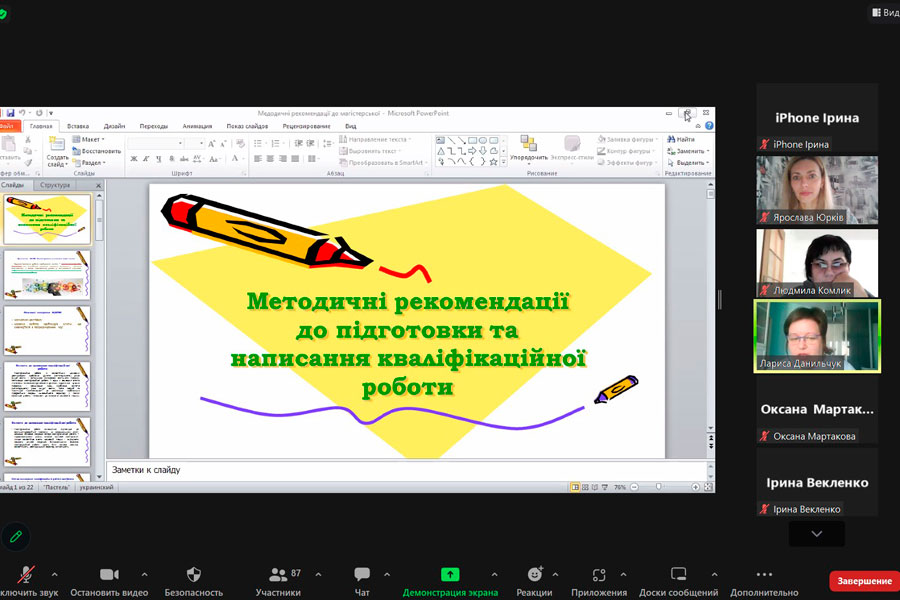
Task: Toggle Bold formatting (Ж)
Action: coord(134,159)
